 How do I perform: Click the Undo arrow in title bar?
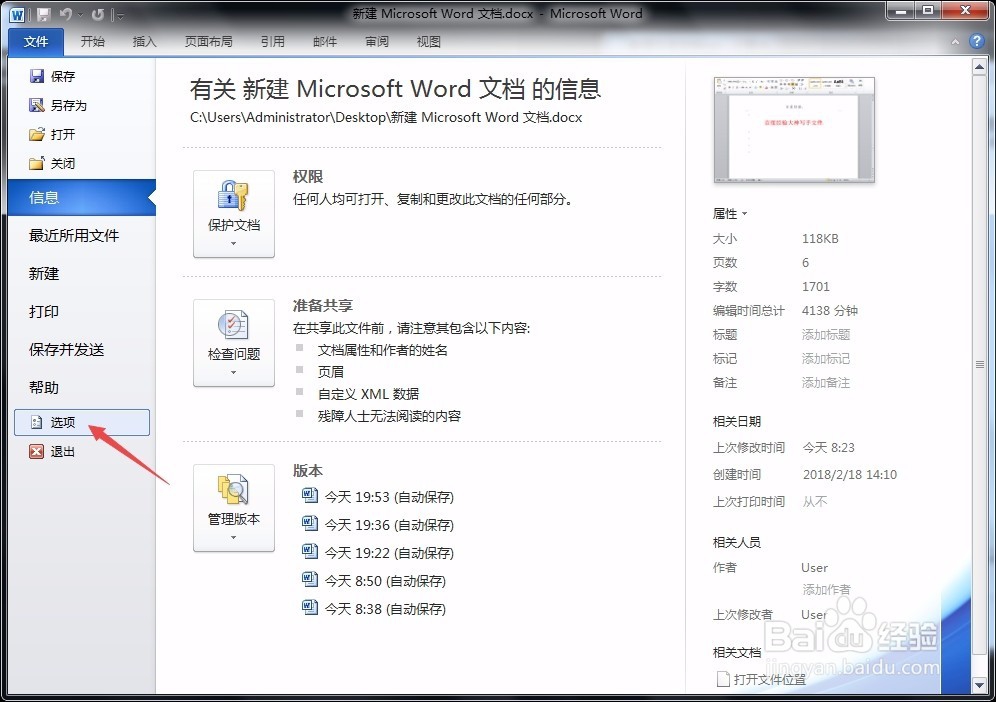pyautogui.click(x=65, y=14)
